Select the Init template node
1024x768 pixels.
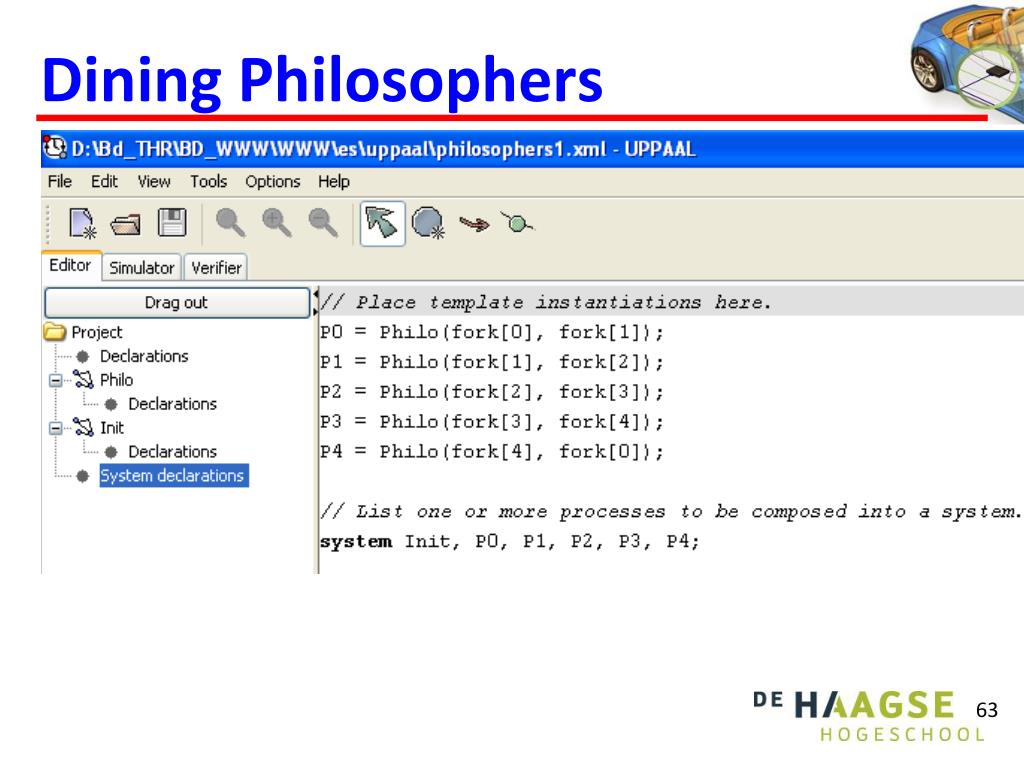112,427
